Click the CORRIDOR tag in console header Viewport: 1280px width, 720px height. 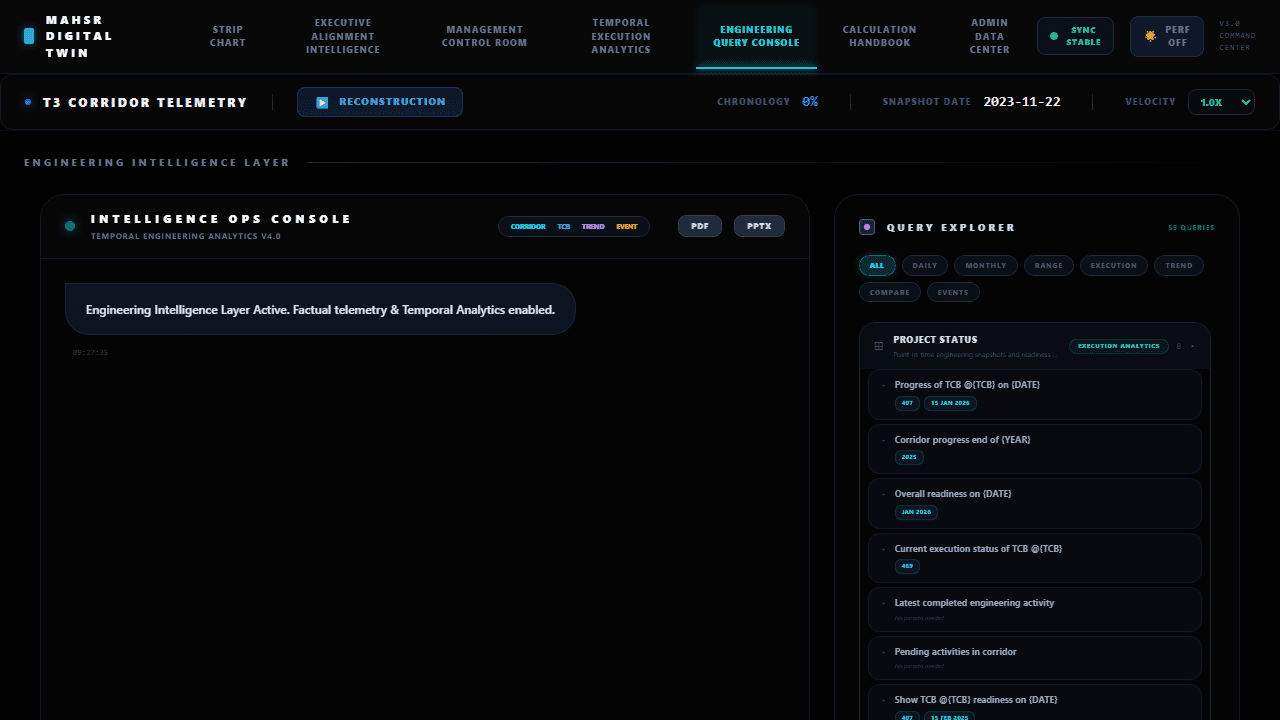click(x=528, y=227)
